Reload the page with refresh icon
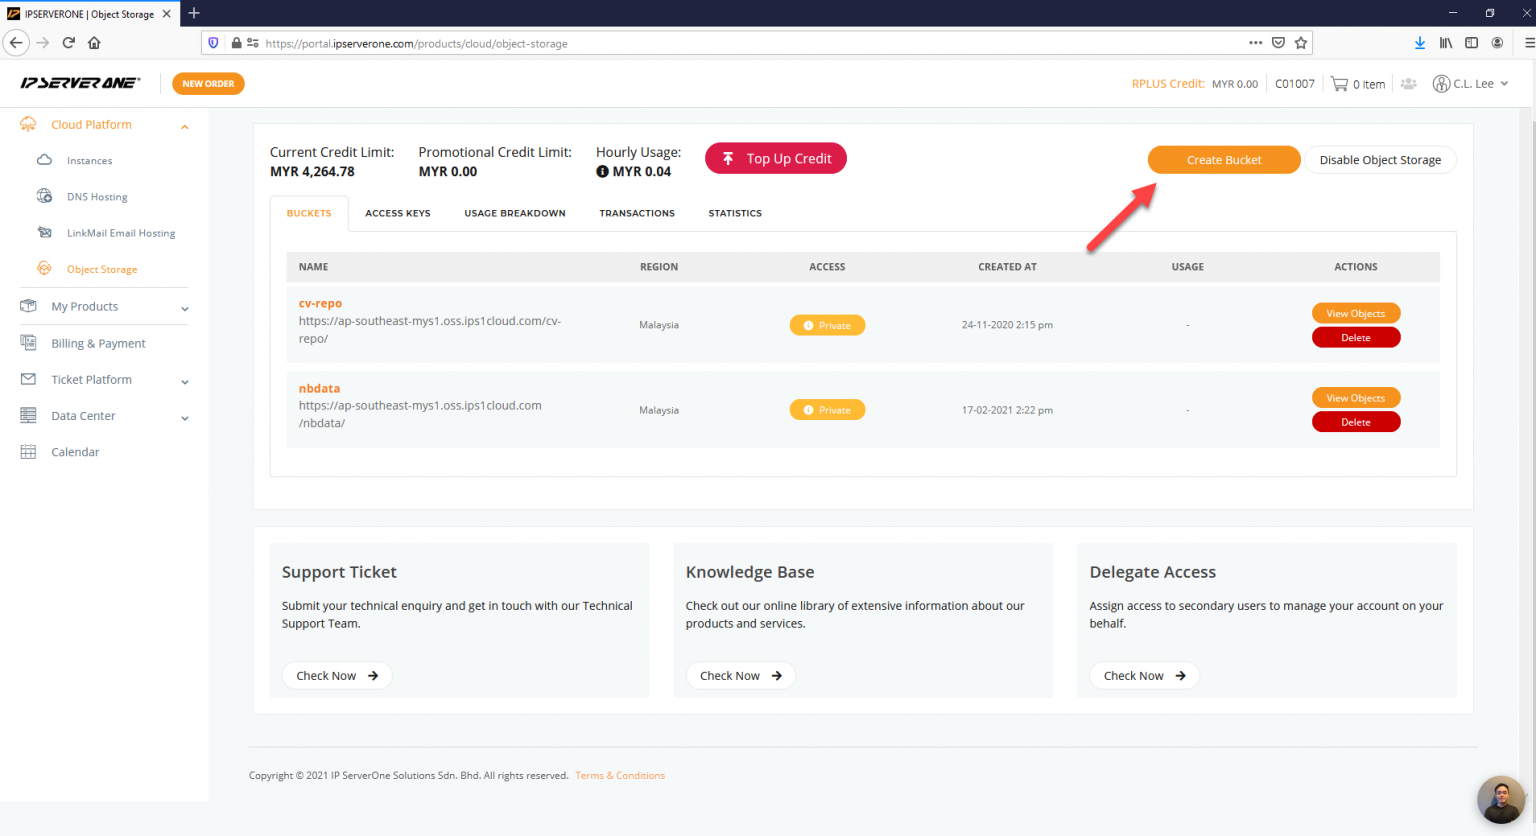This screenshot has height=836, width=1536. click(68, 43)
